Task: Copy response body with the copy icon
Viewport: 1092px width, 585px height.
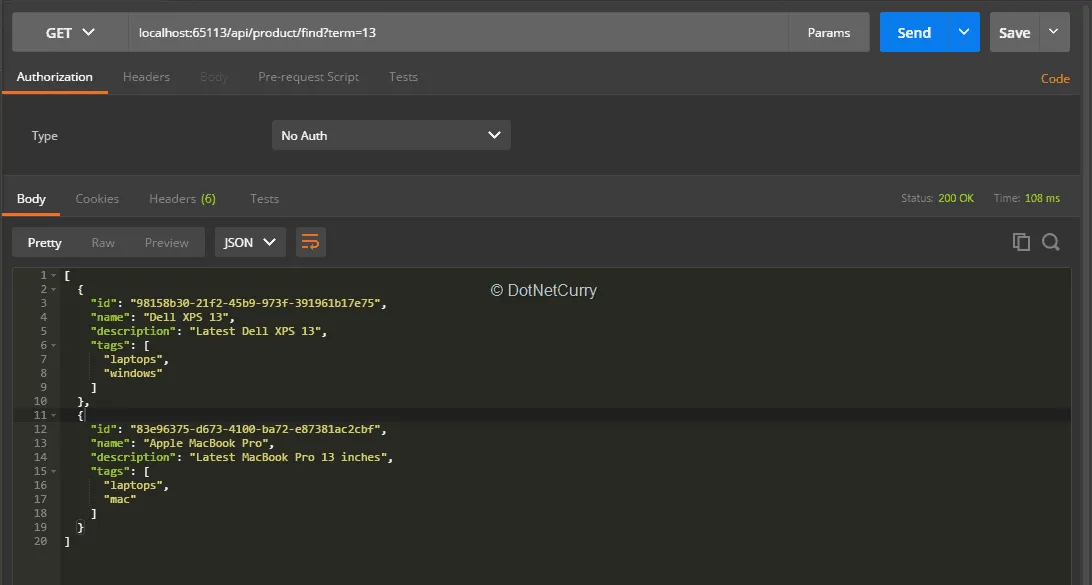Action: [x=1021, y=242]
